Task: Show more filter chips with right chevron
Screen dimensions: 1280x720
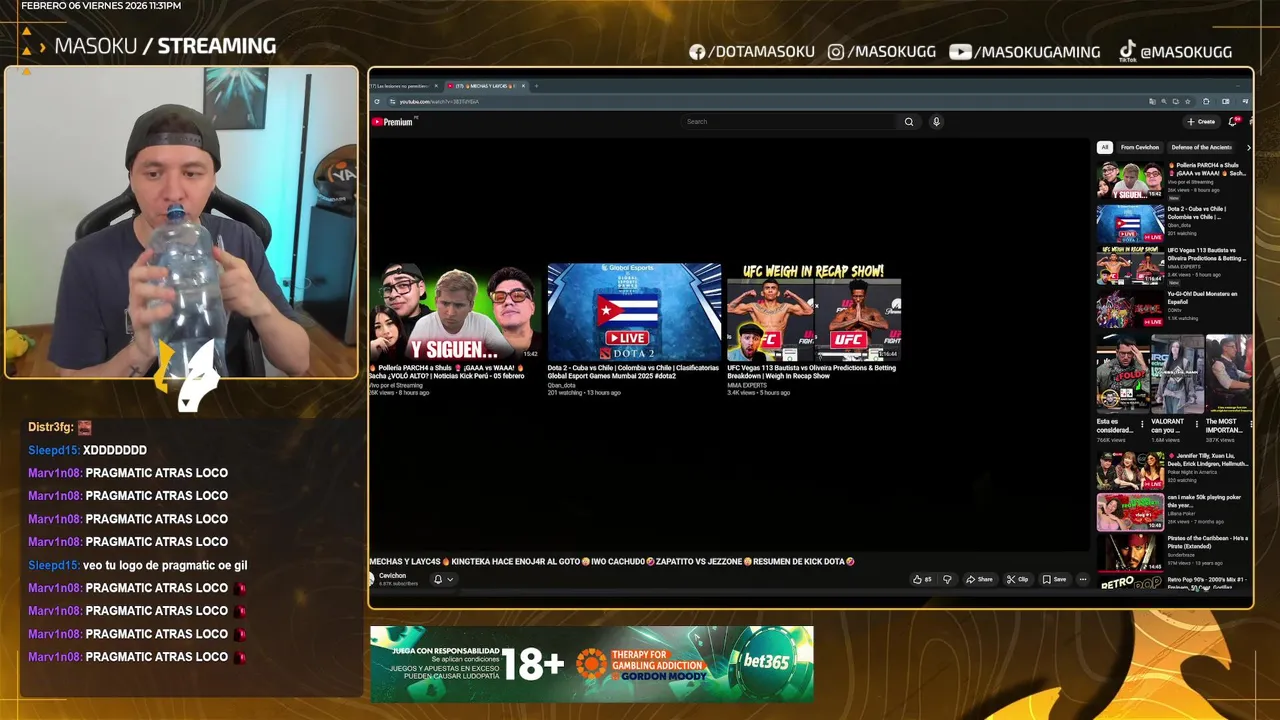Action: point(1247,147)
